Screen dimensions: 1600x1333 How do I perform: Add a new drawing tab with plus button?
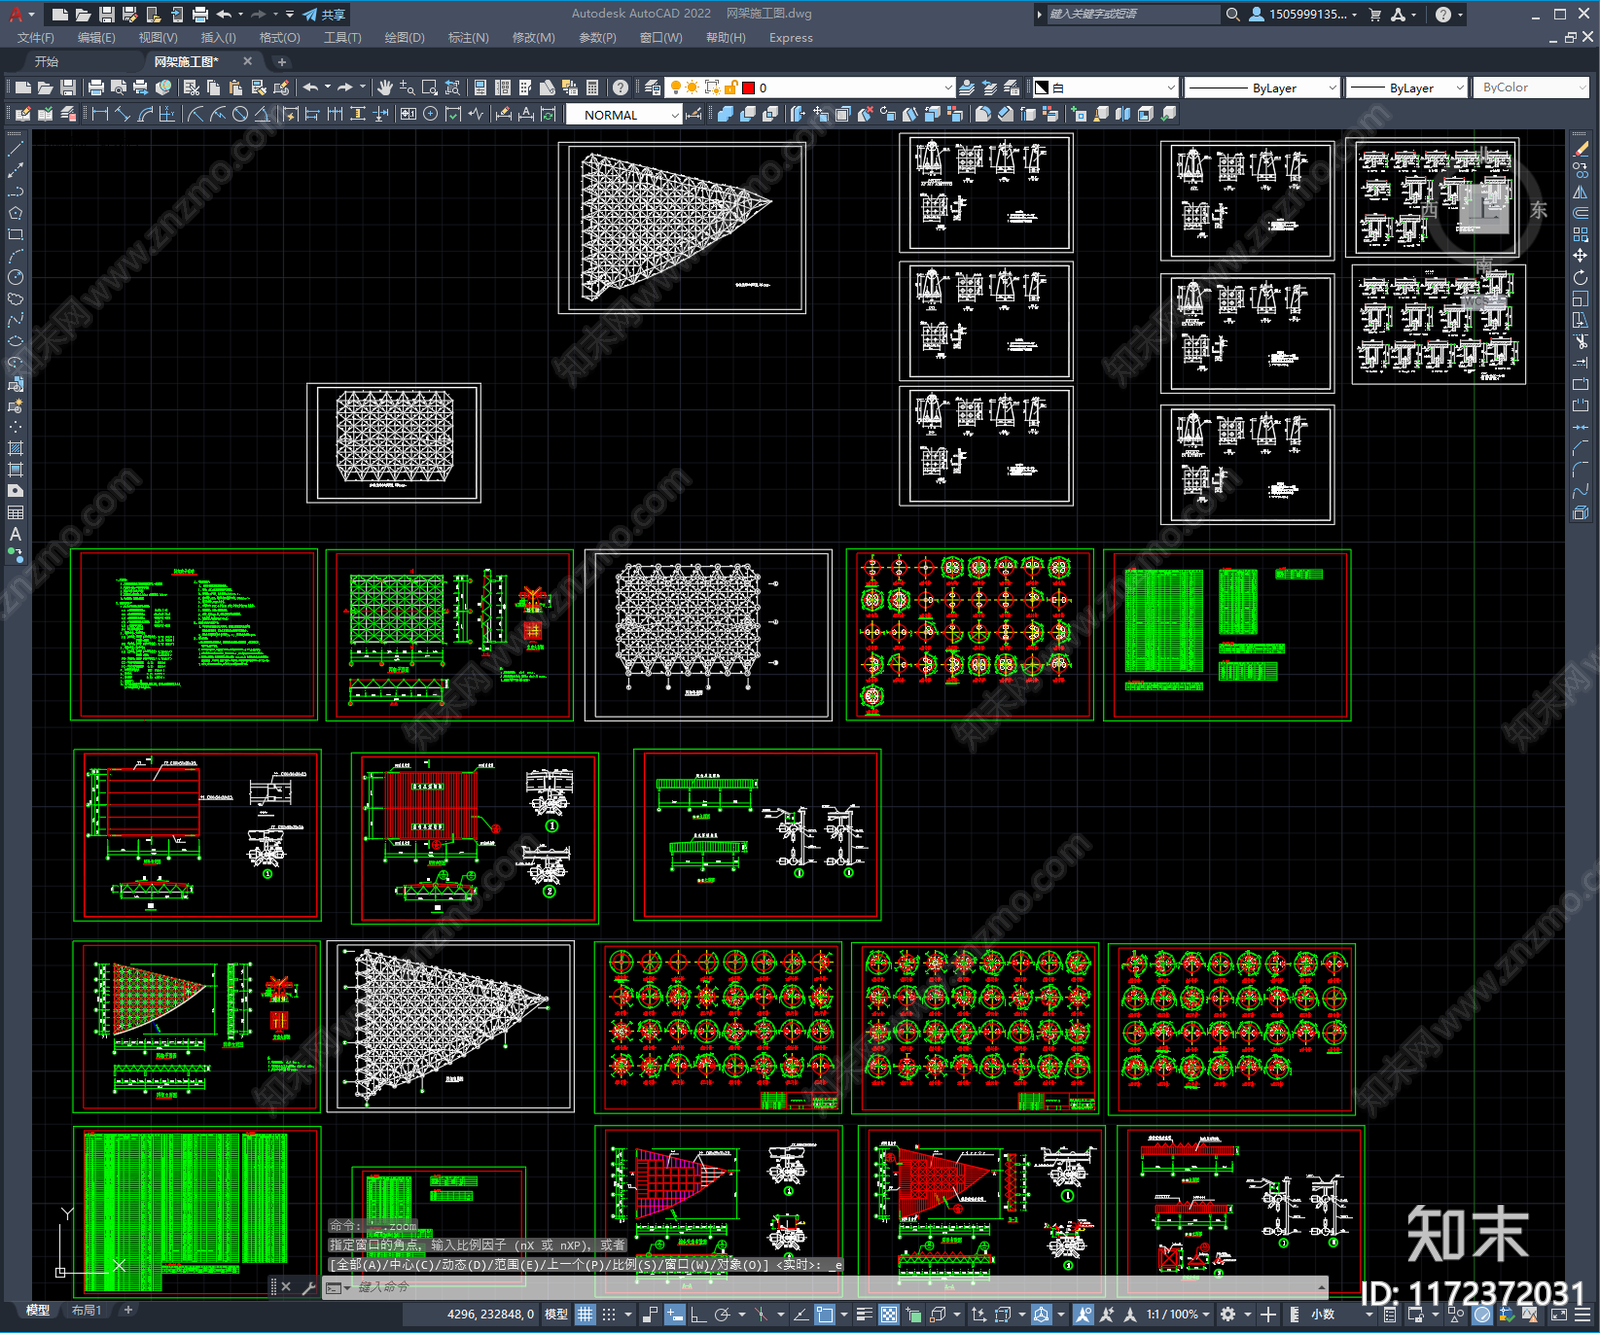[281, 62]
